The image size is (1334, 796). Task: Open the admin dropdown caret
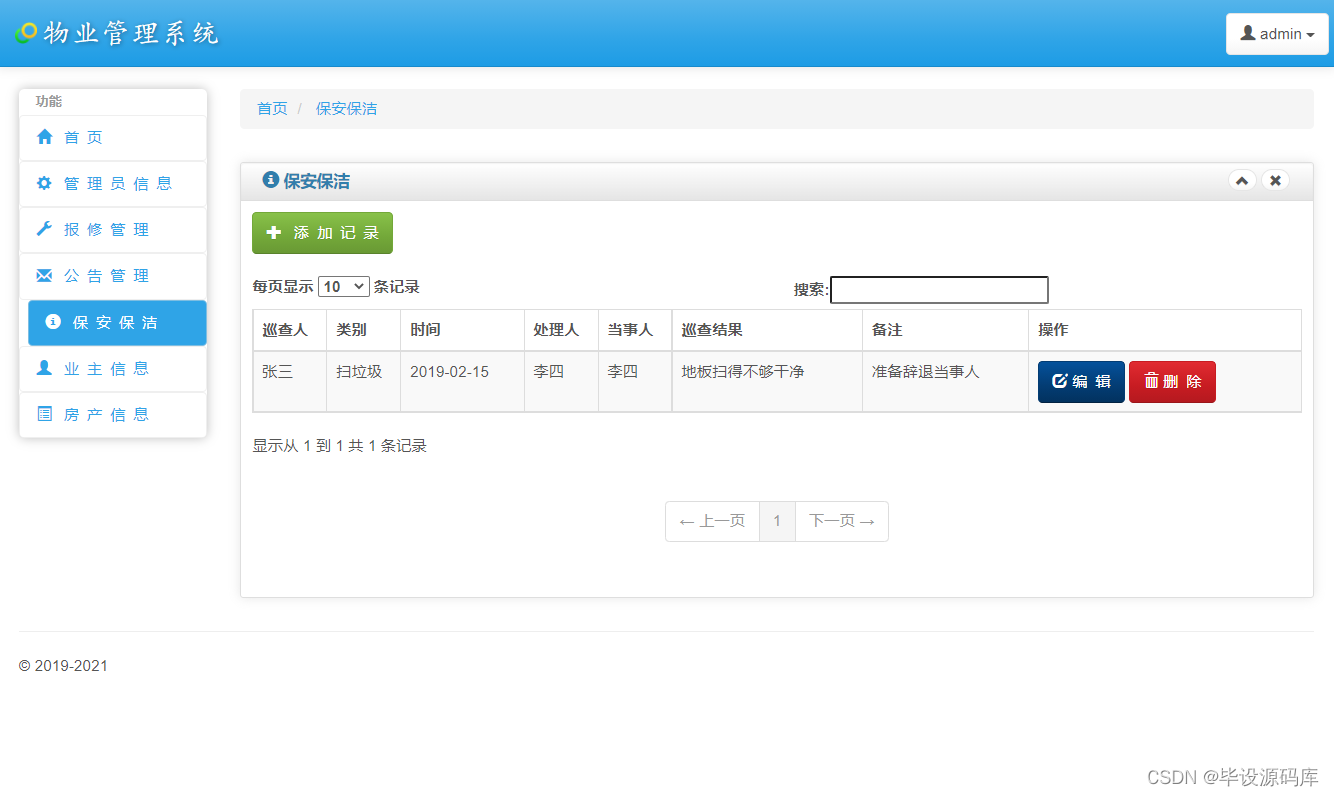click(x=1310, y=35)
